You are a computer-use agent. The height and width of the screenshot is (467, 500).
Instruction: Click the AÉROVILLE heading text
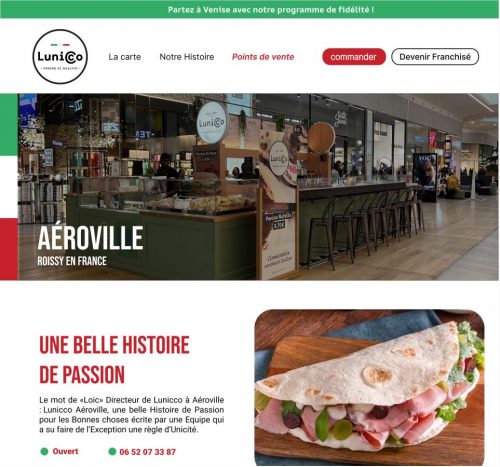click(x=90, y=238)
